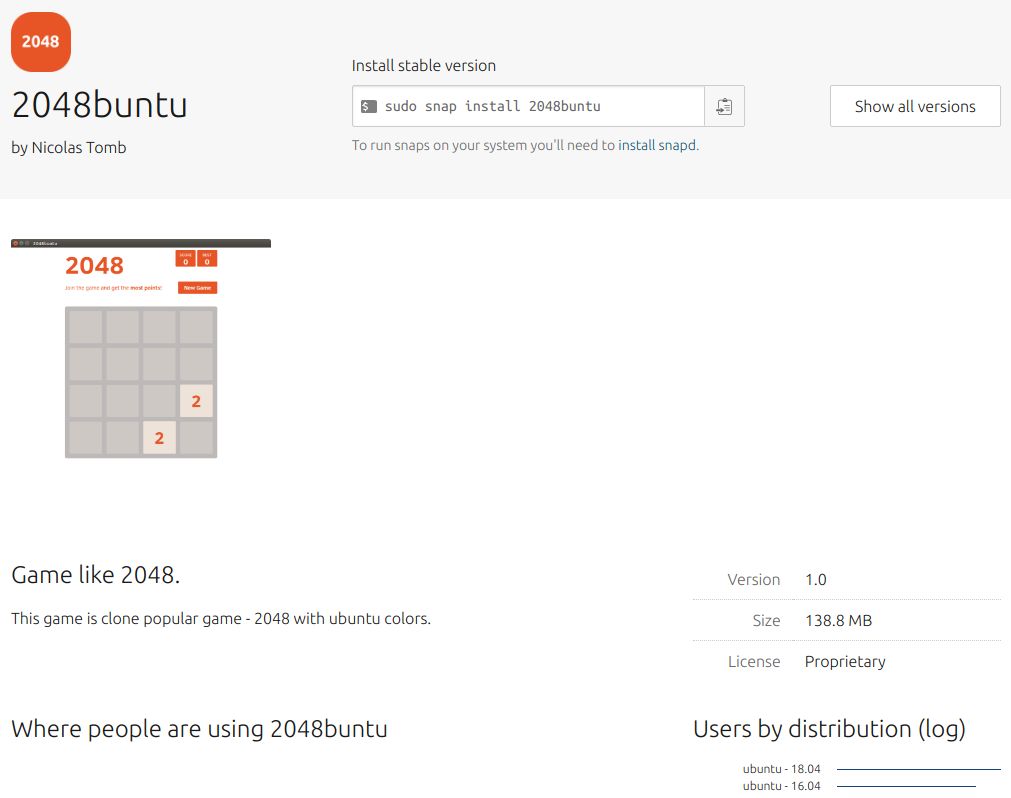Open the install snapd link

657,145
